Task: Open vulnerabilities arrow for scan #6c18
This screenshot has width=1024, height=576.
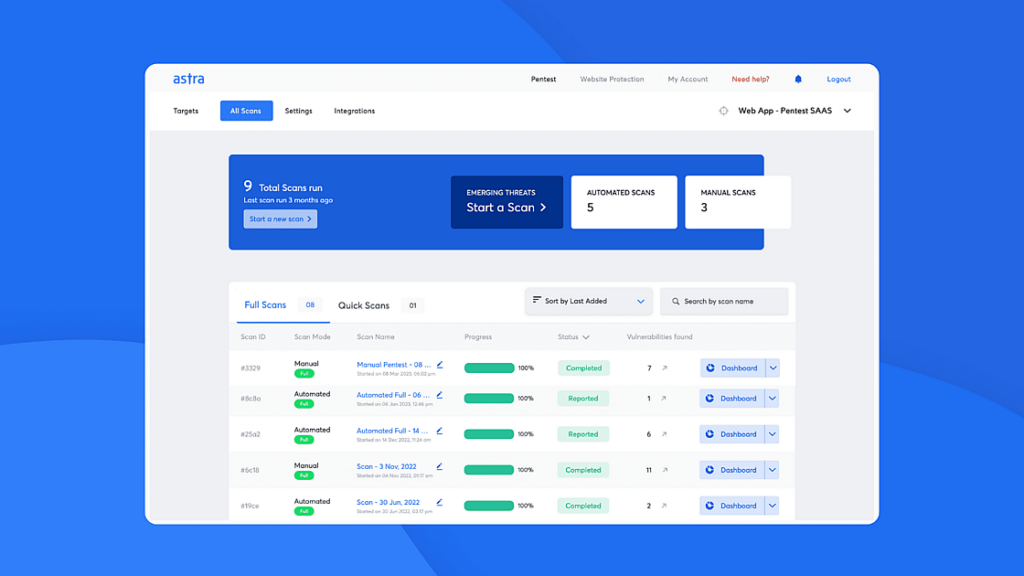Action: 665,470
